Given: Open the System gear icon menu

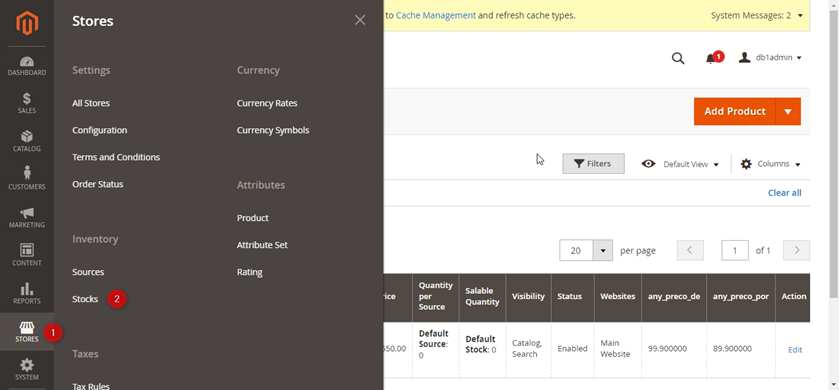Looking at the screenshot, I should click(27, 370).
